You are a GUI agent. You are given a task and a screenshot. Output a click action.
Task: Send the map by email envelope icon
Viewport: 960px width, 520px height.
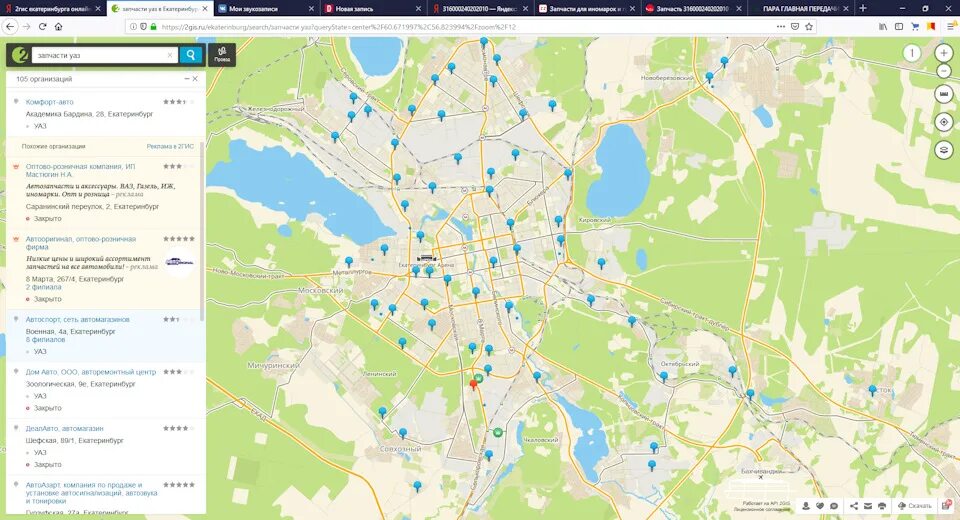868,506
